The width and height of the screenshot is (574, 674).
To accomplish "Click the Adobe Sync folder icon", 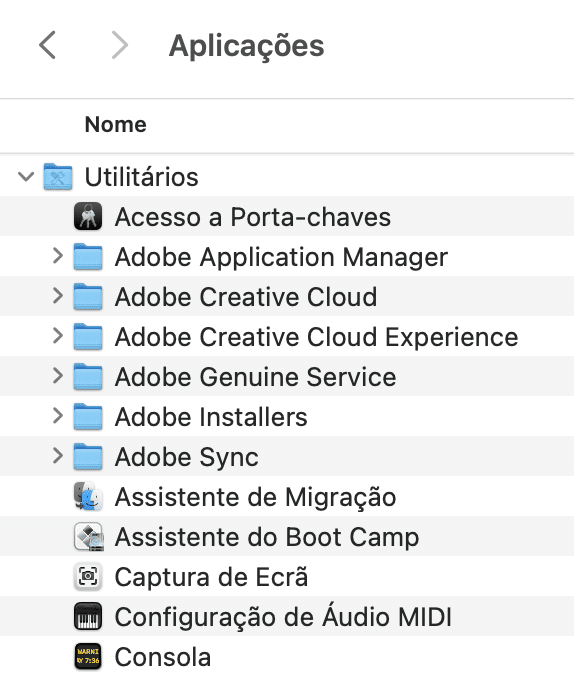I will click(x=88, y=456).
